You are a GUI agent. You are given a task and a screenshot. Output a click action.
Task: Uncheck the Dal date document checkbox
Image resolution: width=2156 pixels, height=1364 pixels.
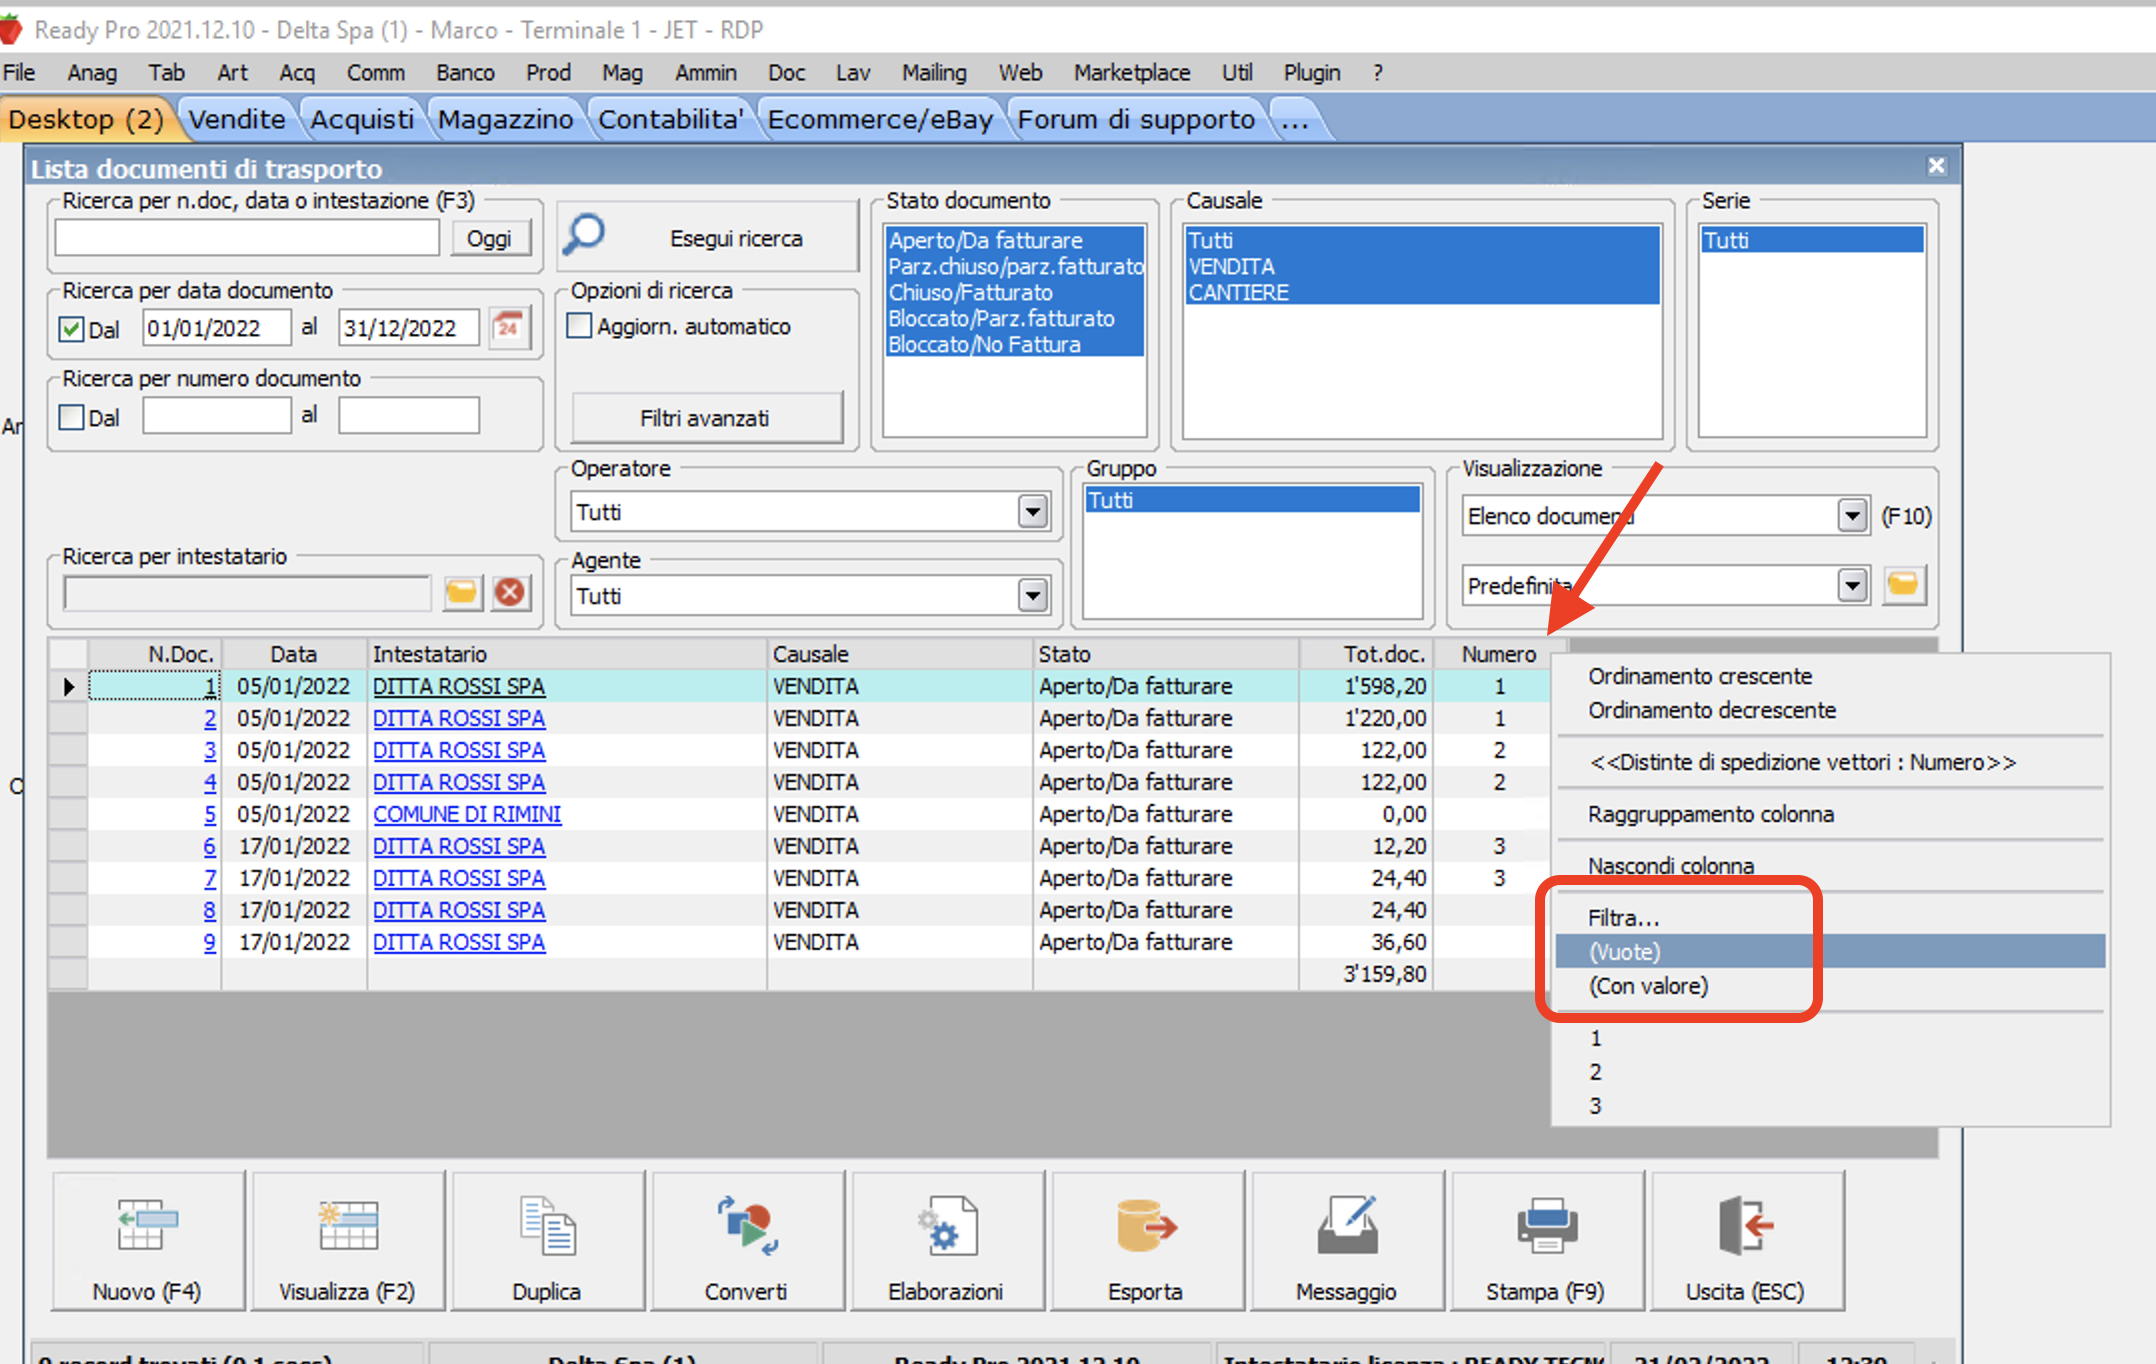pyautogui.click(x=71, y=329)
